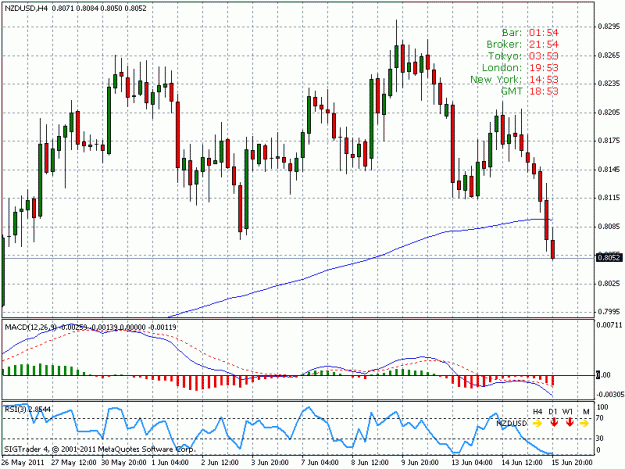Click the 0.7995 price axis label
625x469 pixels.
click(x=609, y=311)
